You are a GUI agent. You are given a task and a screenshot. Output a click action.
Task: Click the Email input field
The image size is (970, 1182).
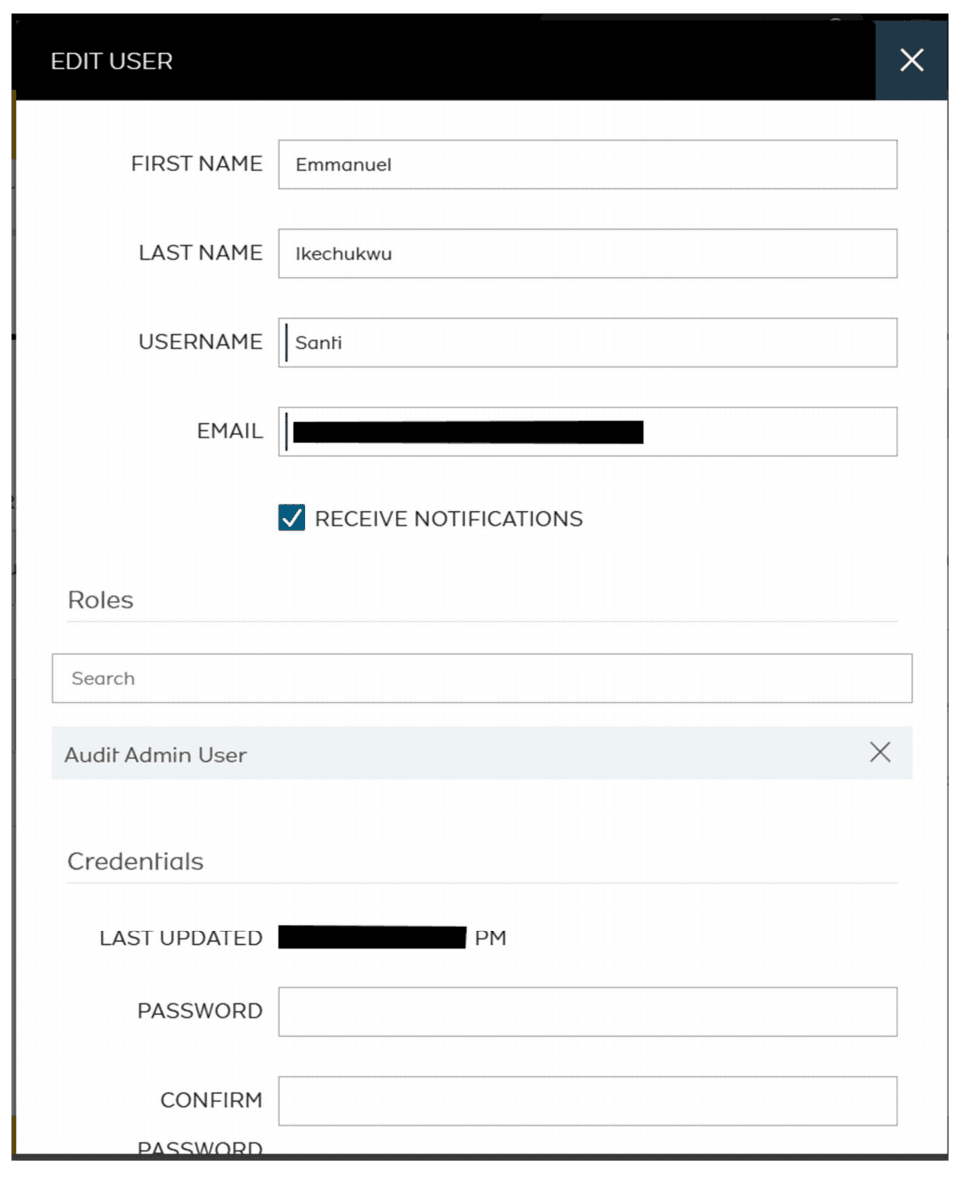(x=587, y=432)
